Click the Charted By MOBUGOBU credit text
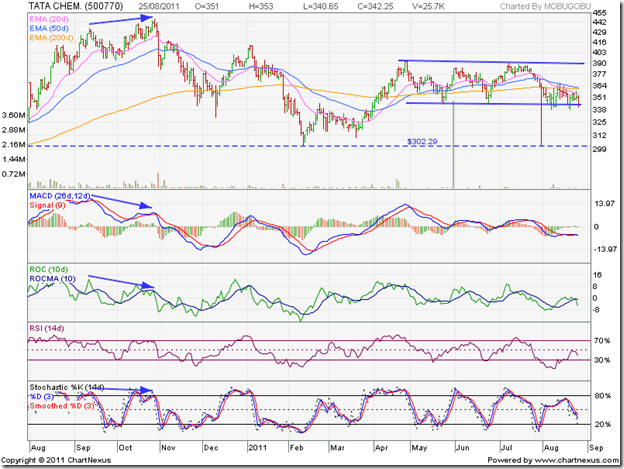This screenshot has height=469, width=624. coord(545,6)
